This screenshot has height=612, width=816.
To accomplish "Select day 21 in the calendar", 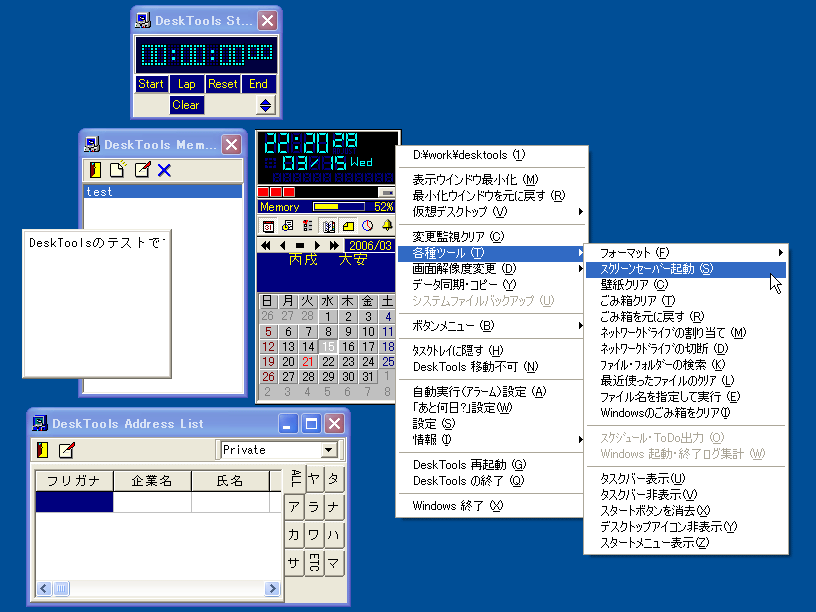I will pyautogui.click(x=308, y=362).
